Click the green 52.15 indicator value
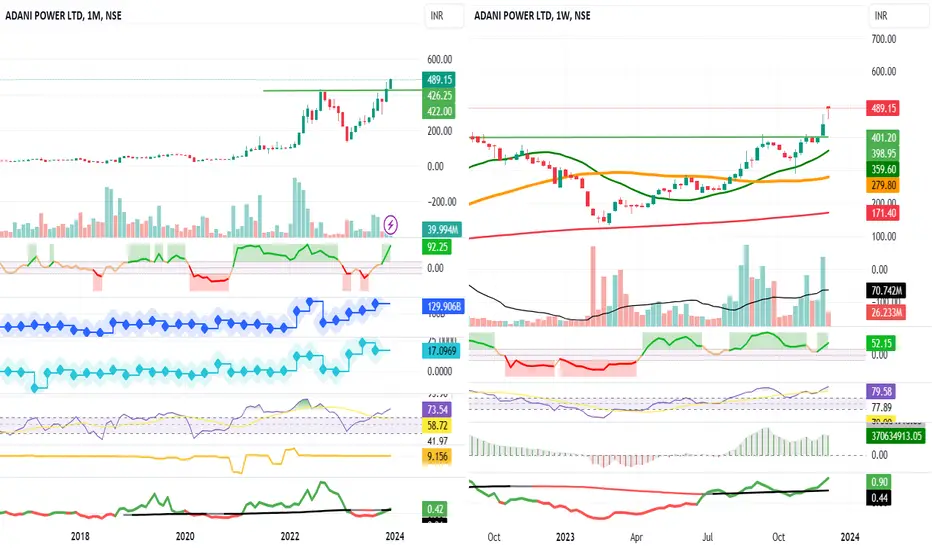This screenshot has width=932, height=550. point(881,343)
